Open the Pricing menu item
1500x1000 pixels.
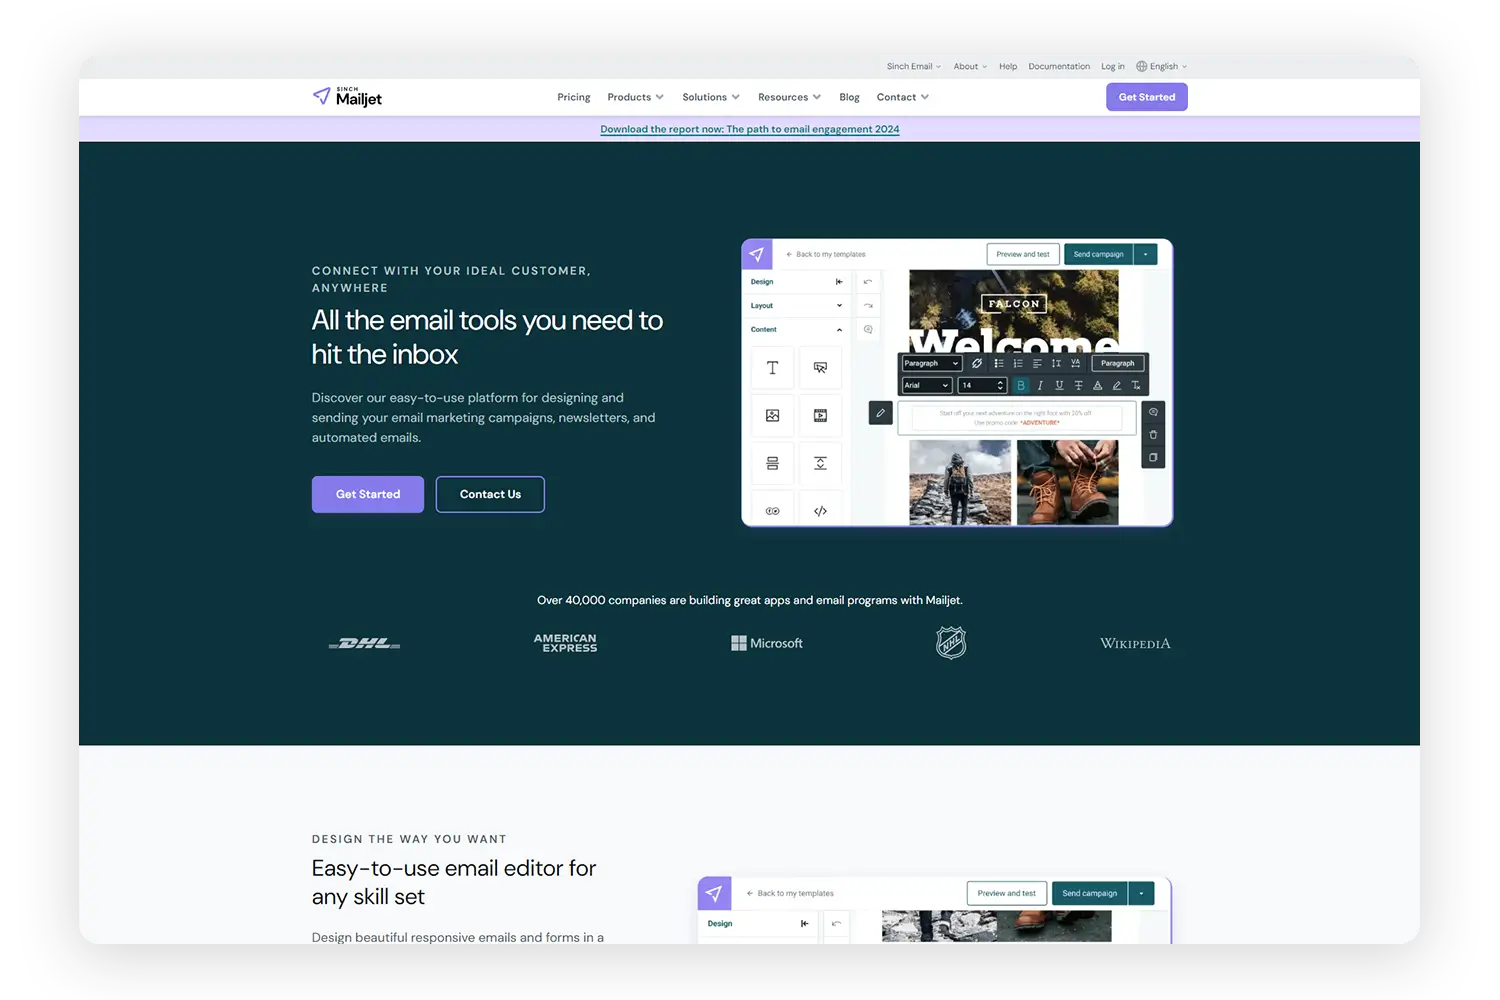(574, 97)
